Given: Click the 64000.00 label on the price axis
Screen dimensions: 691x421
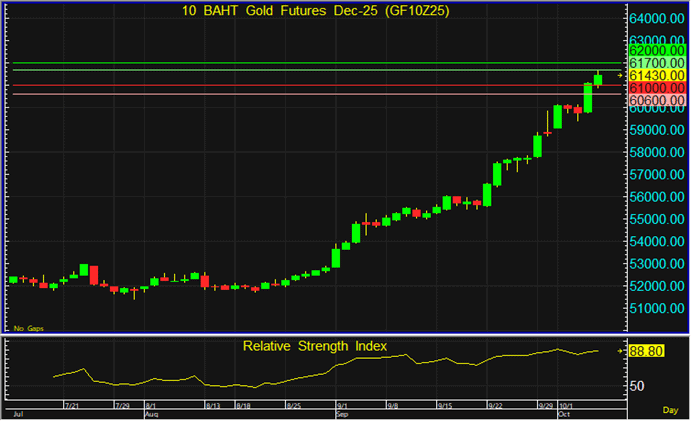Looking at the screenshot, I should click(657, 19).
